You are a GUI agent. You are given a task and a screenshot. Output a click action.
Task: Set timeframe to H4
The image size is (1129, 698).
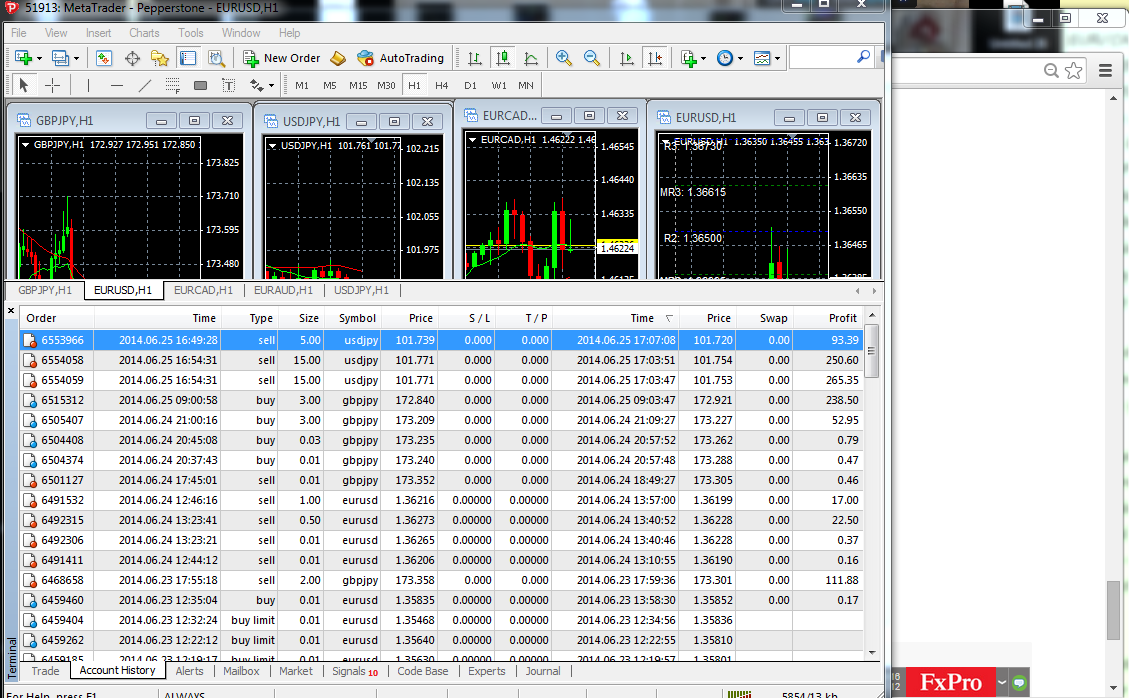441,86
